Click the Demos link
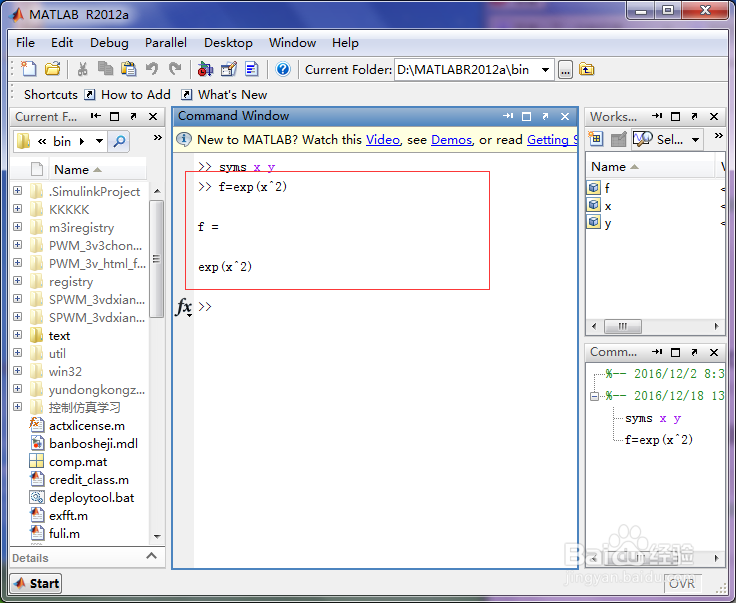 (451, 140)
